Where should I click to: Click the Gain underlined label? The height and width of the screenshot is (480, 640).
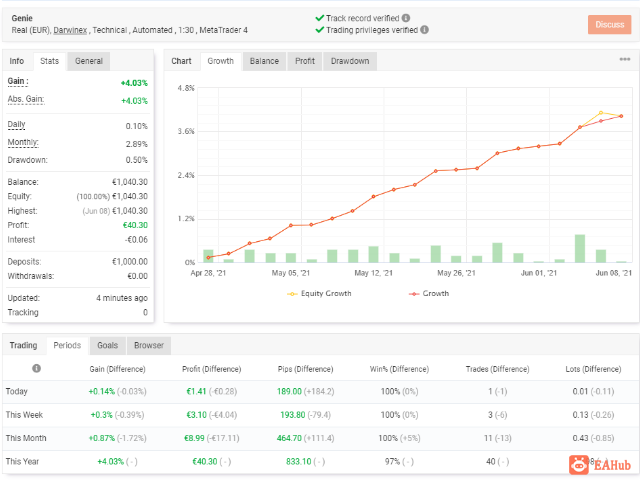[x=18, y=81]
